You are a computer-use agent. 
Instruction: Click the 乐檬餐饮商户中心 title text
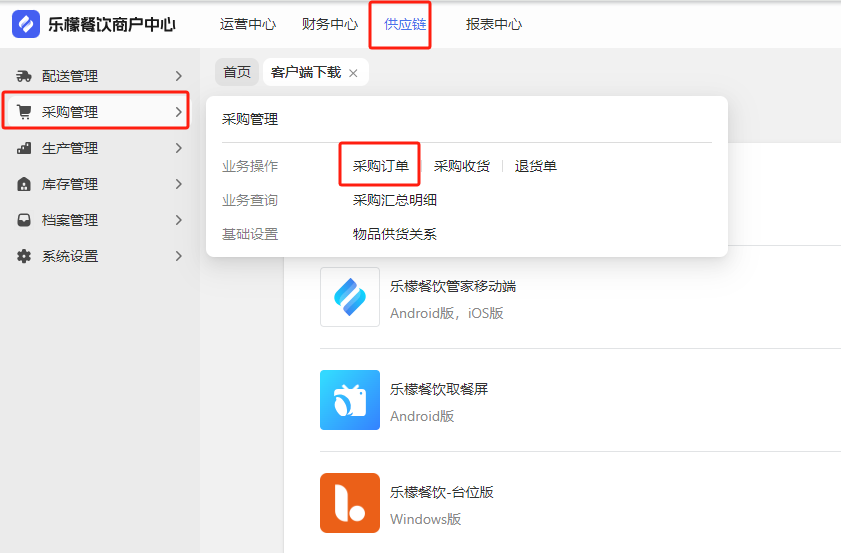112,24
